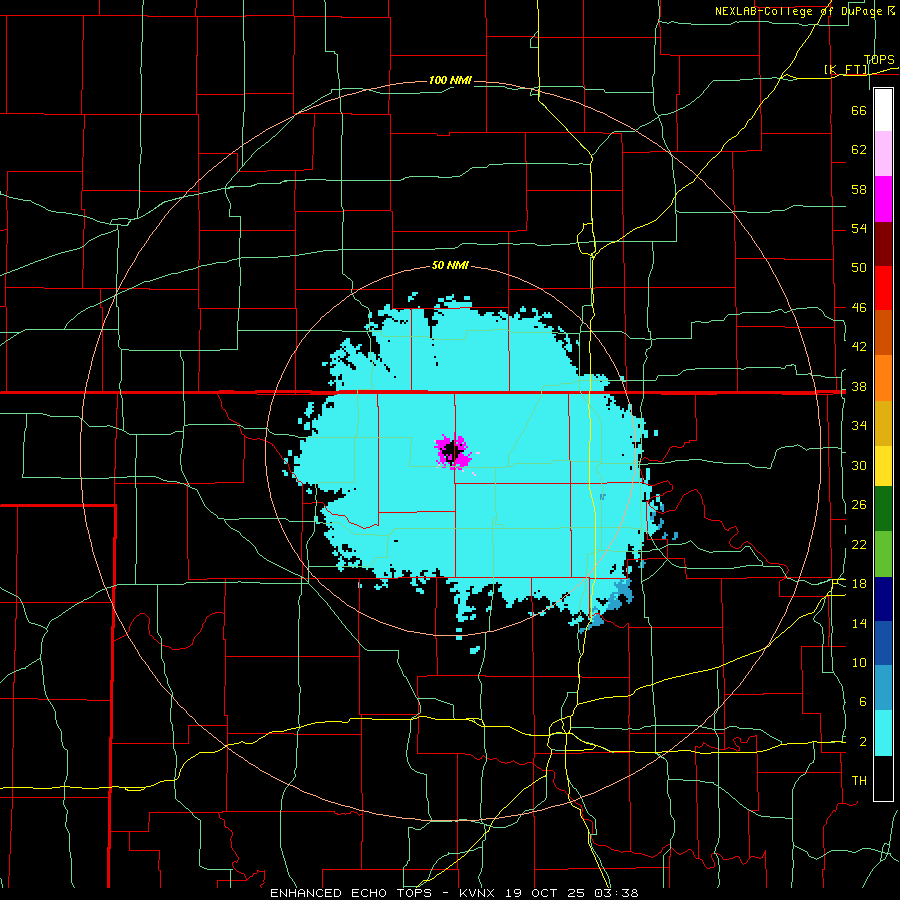Click the 'K FT' units label
The width and height of the screenshot is (900, 900).
coord(846,69)
